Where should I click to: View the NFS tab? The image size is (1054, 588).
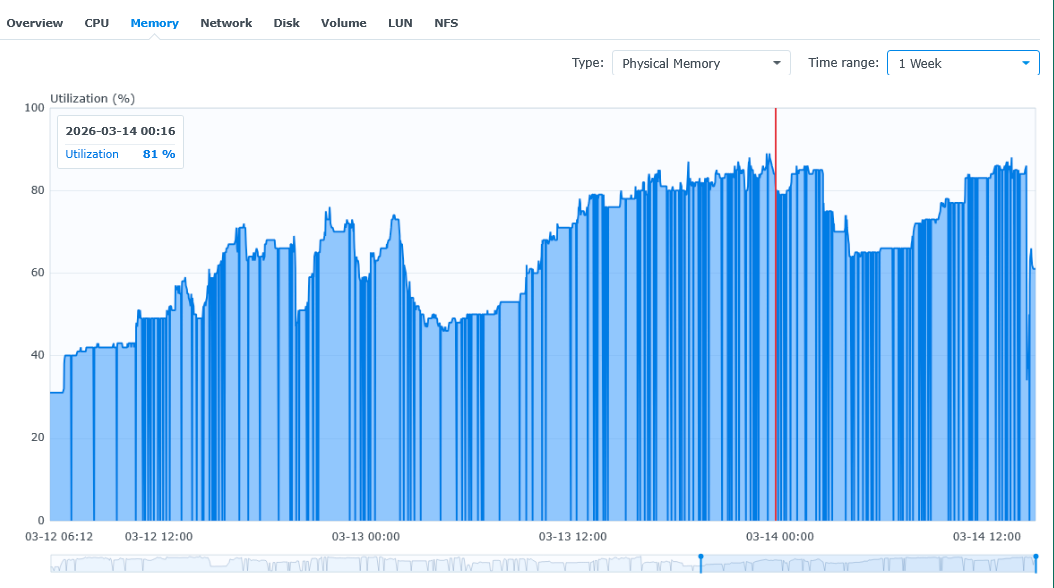click(446, 23)
